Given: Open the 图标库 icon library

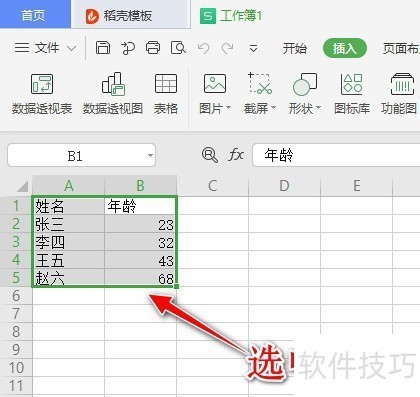Looking at the screenshot, I should tap(352, 94).
